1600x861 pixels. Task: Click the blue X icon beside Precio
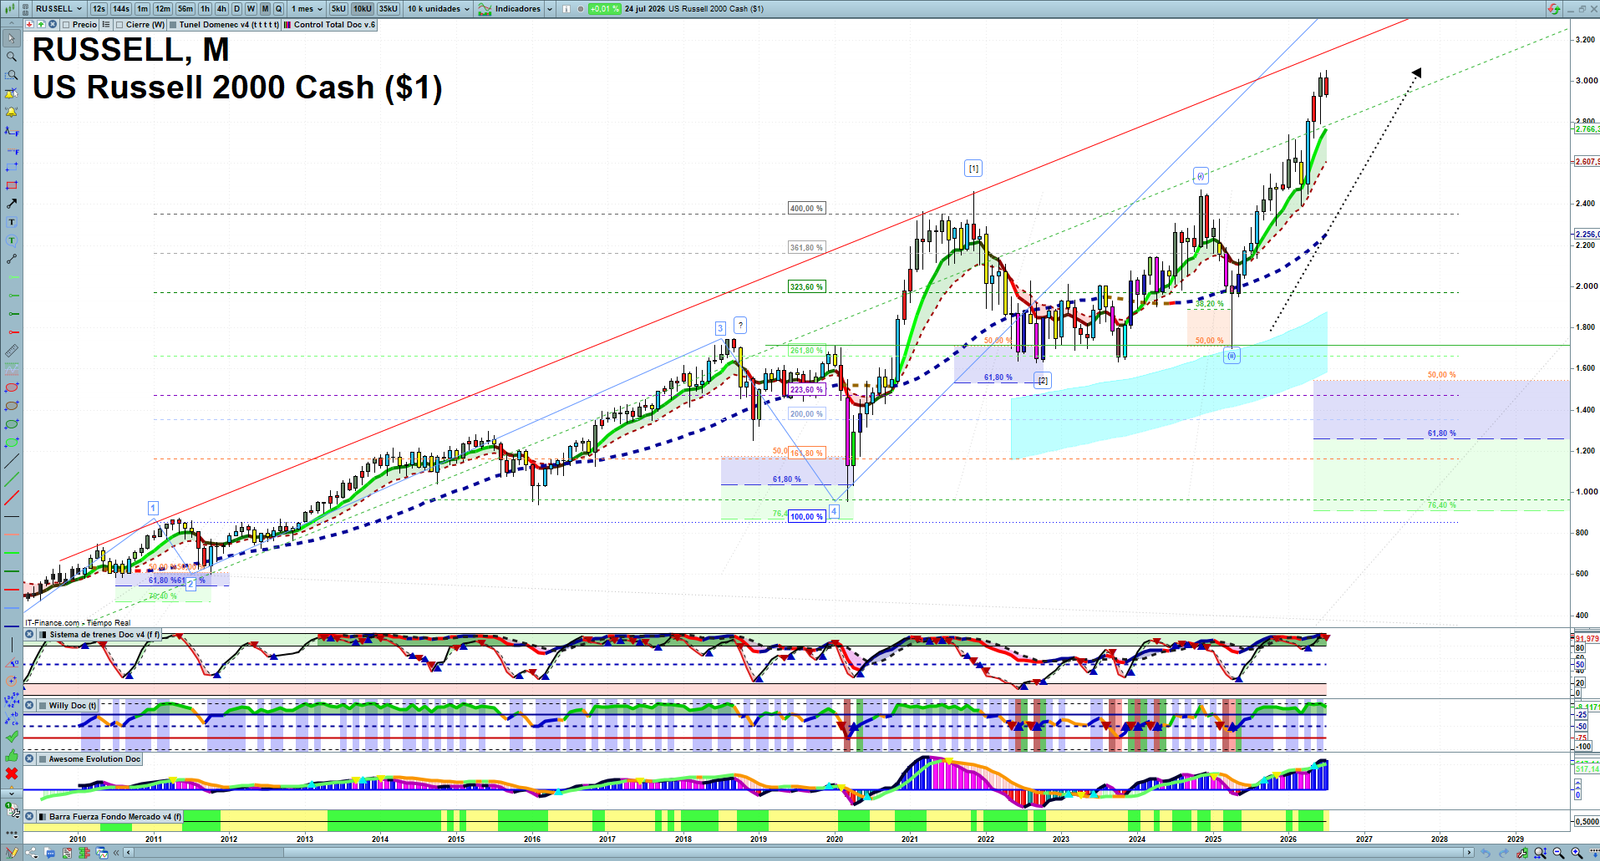52,24
